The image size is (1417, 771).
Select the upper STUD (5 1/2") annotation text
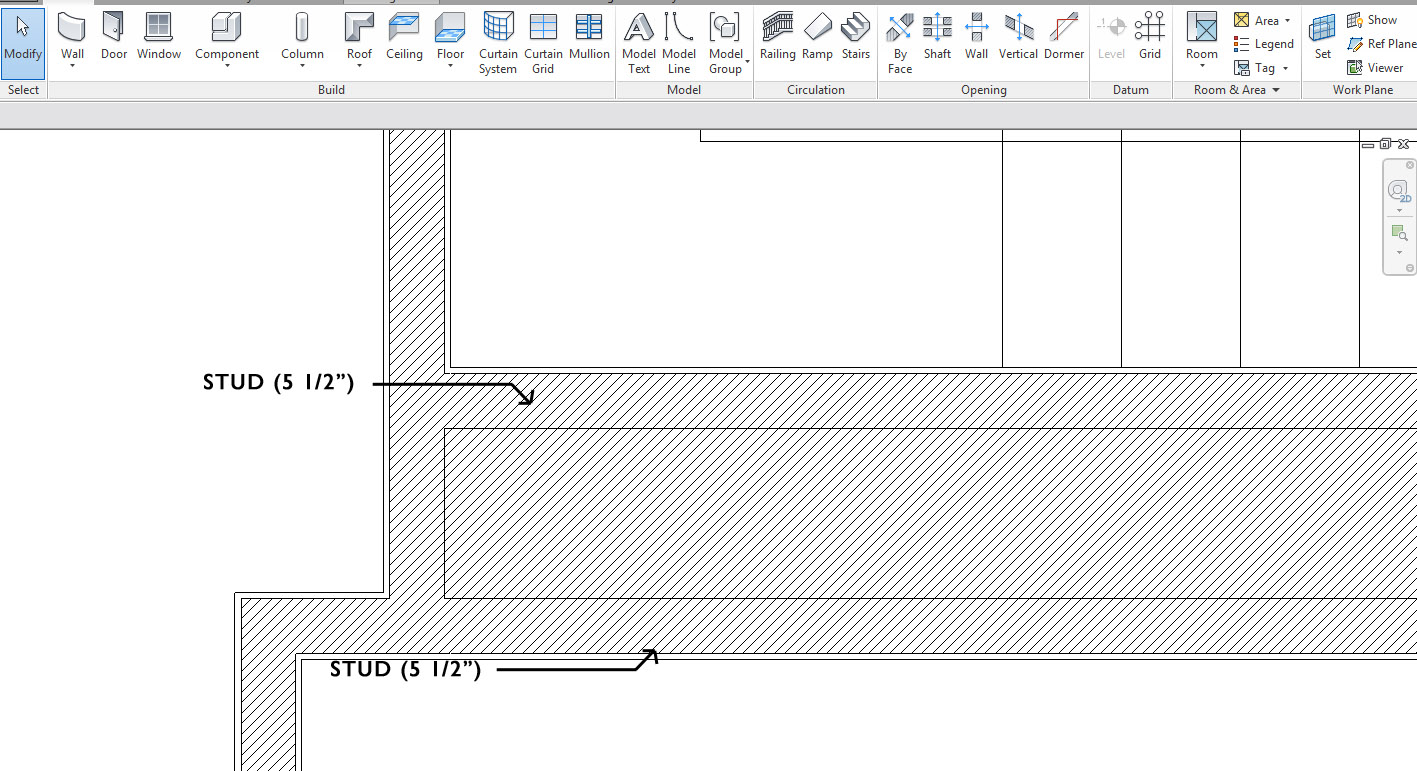coord(279,383)
